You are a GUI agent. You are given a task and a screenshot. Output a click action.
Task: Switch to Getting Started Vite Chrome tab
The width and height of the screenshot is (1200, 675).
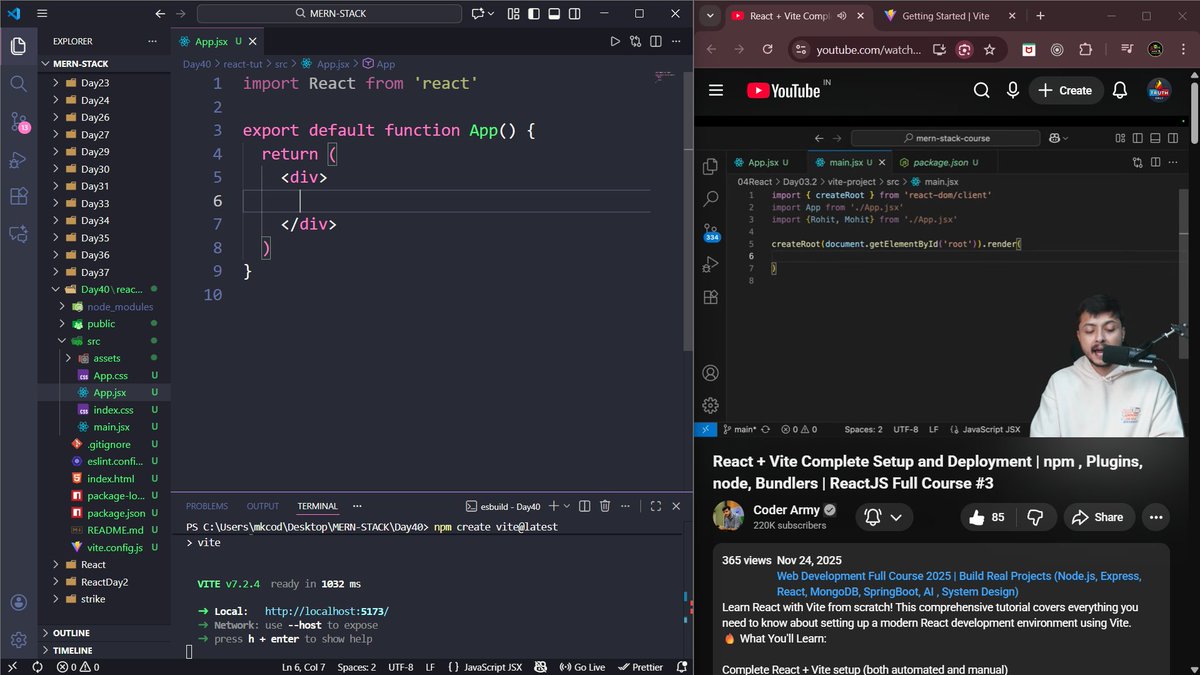coord(945,16)
